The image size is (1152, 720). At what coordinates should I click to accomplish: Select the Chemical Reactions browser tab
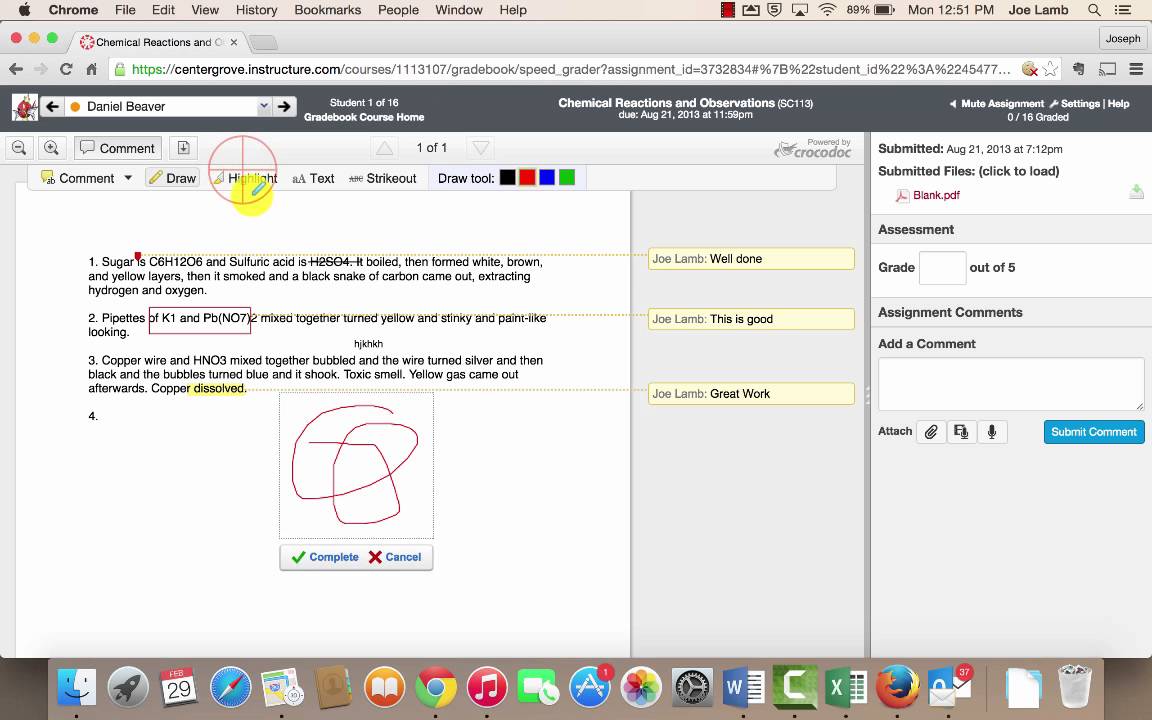158,42
